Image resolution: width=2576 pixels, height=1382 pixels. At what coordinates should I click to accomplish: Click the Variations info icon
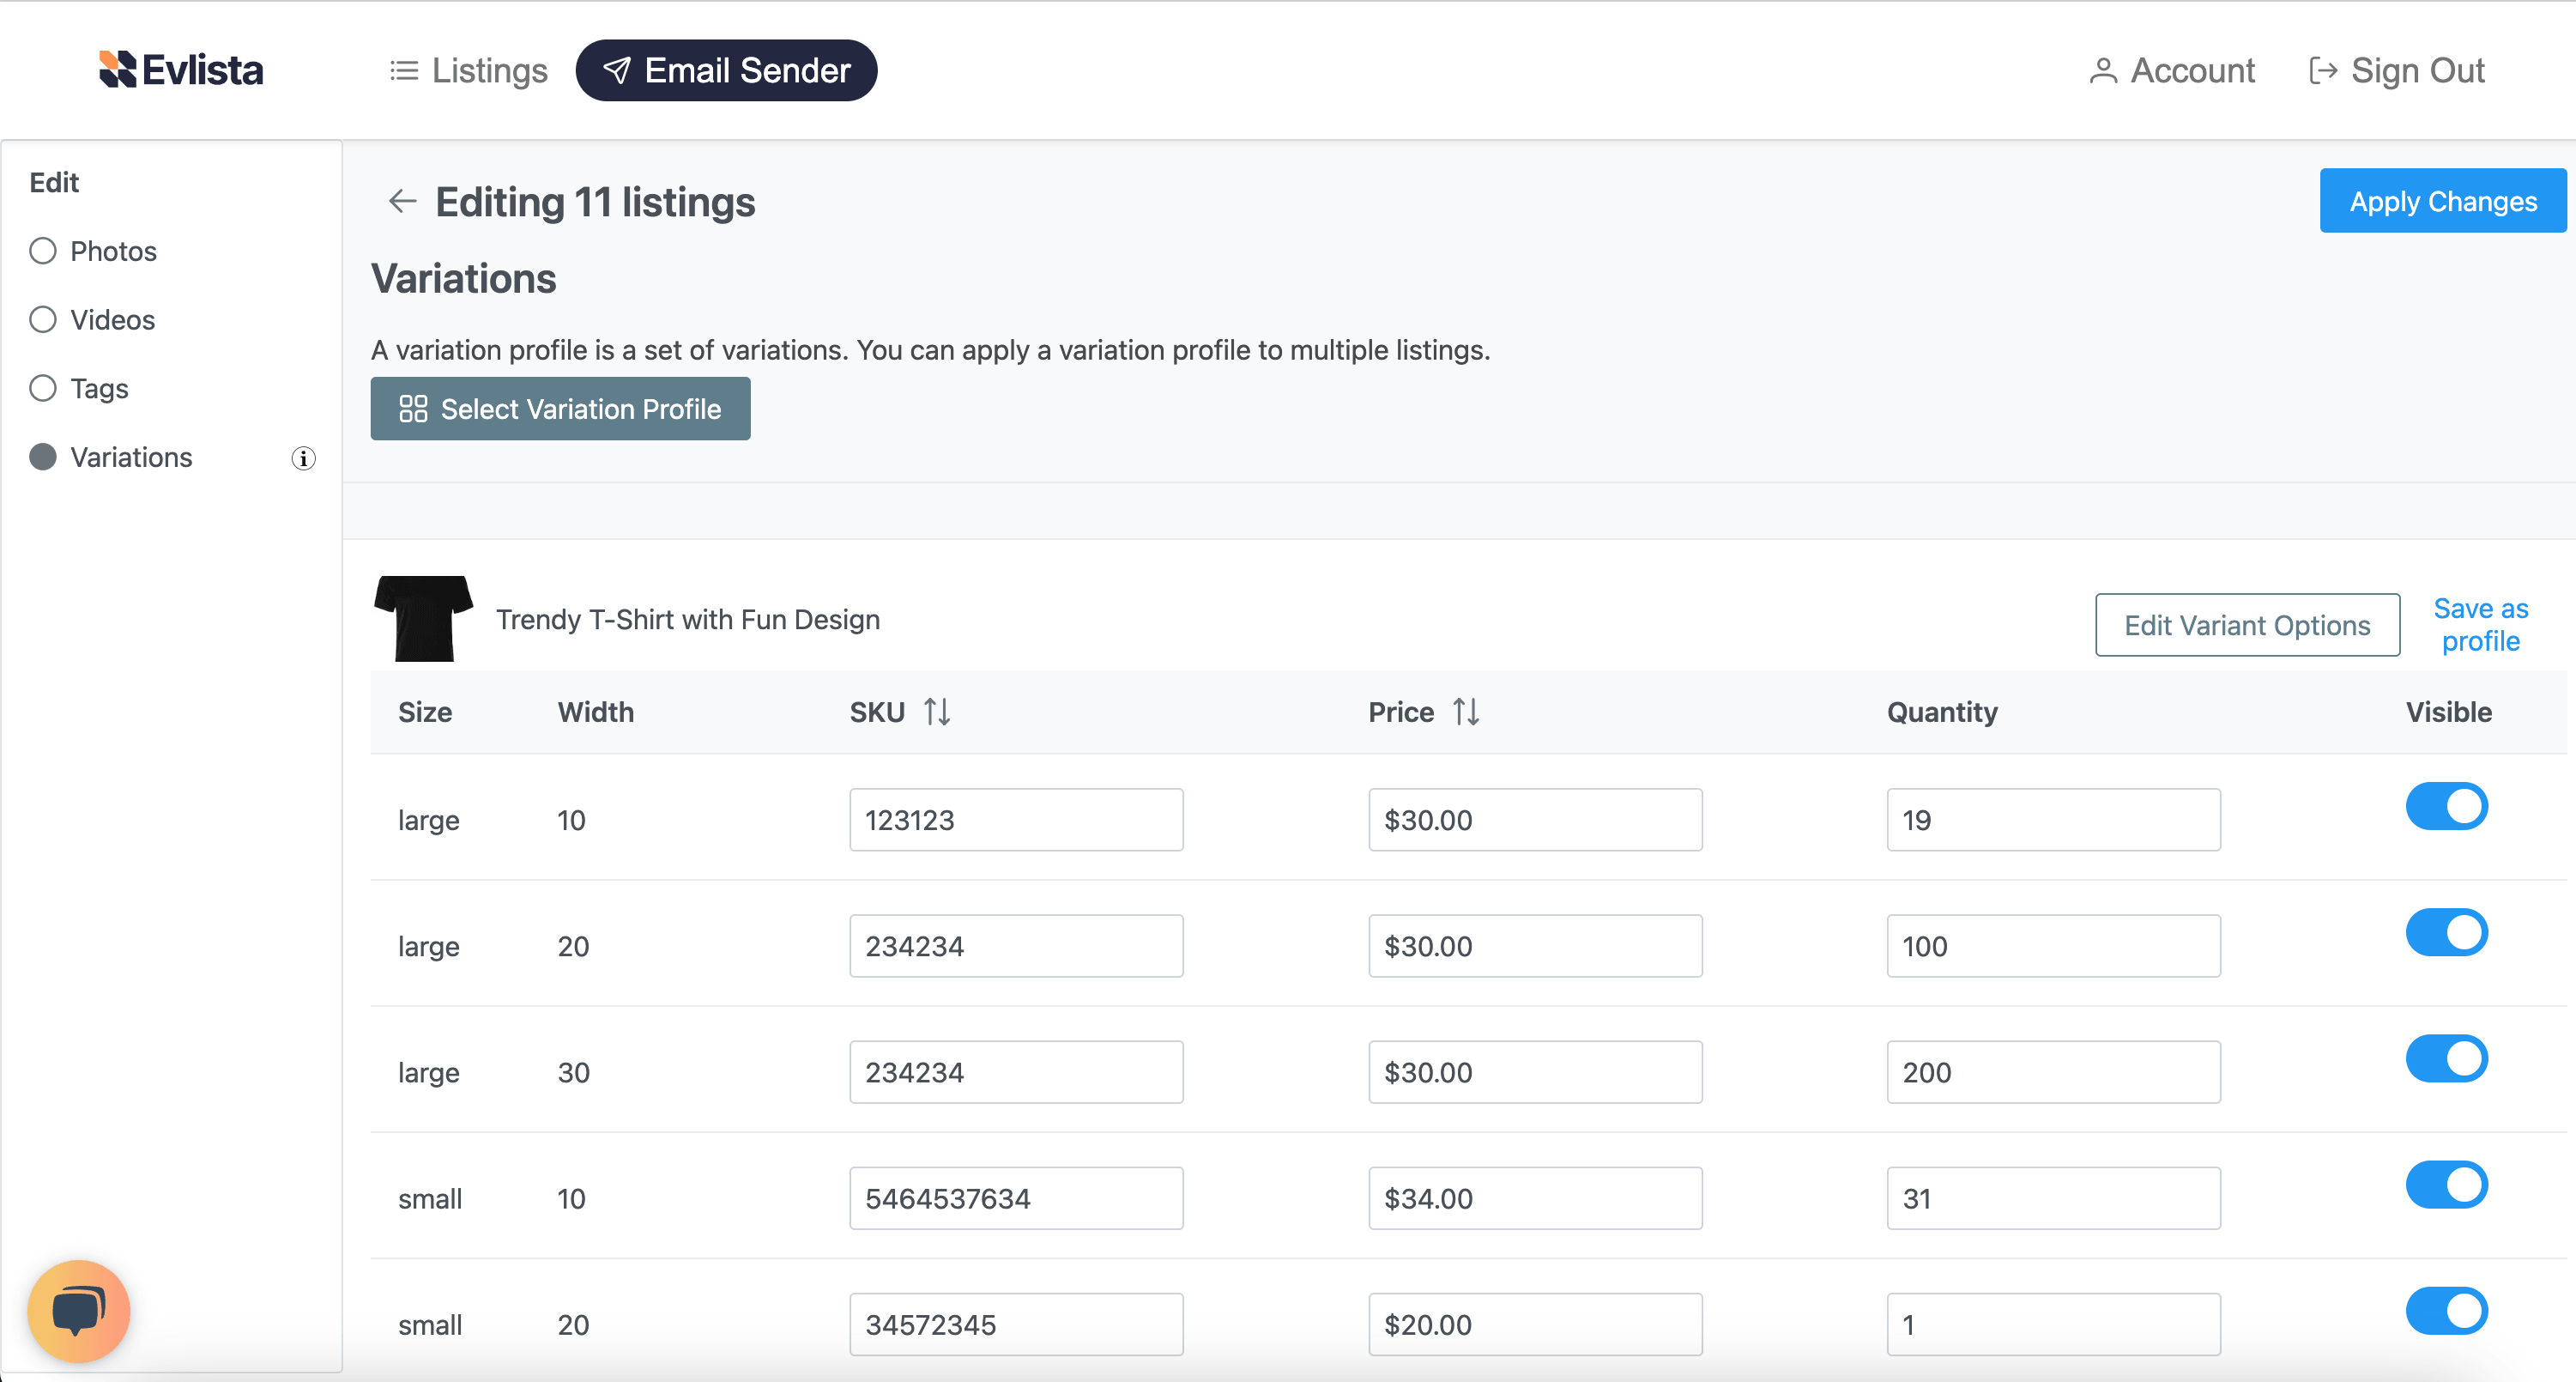tap(303, 459)
